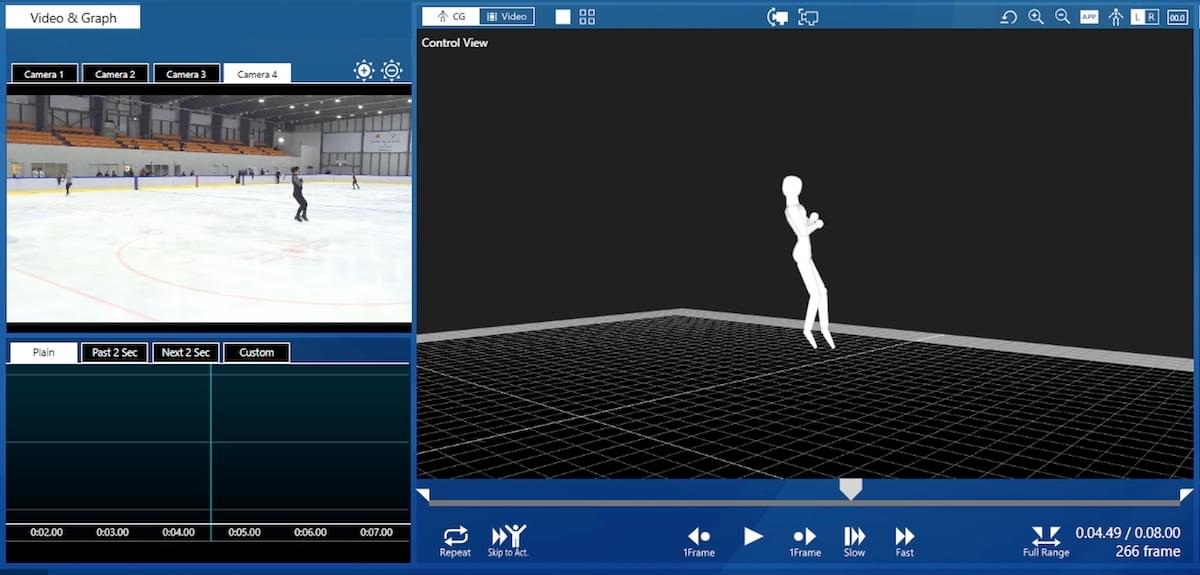Open the Camera 2 tab

coord(115,74)
